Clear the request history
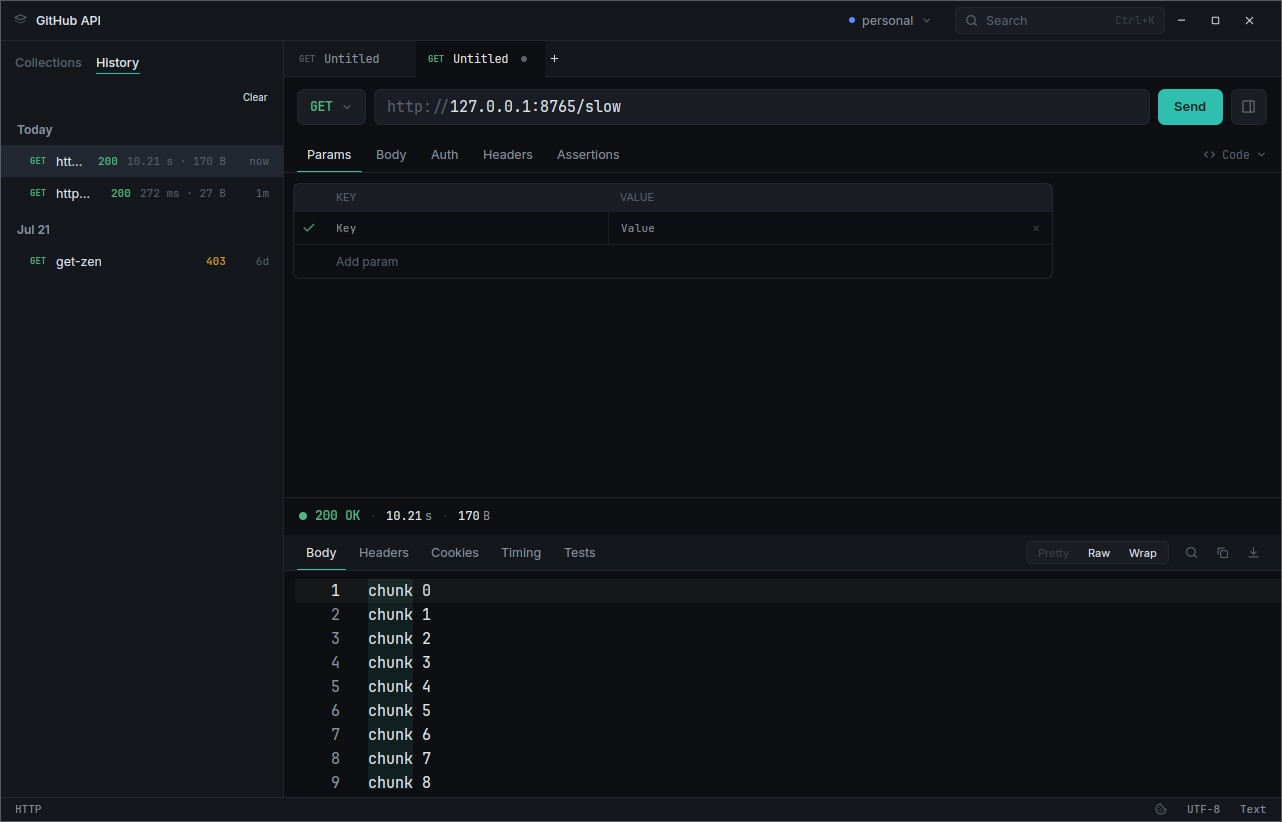Image resolution: width=1282 pixels, height=822 pixels. 255,97
